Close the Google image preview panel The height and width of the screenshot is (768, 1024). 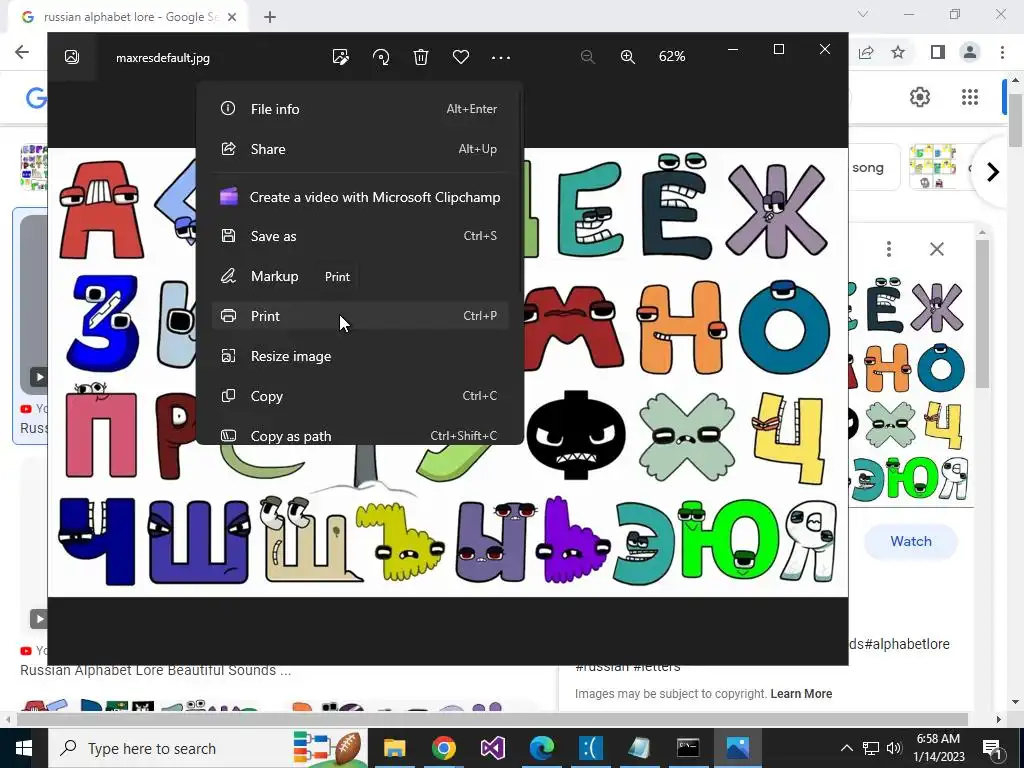tap(936, 249)
